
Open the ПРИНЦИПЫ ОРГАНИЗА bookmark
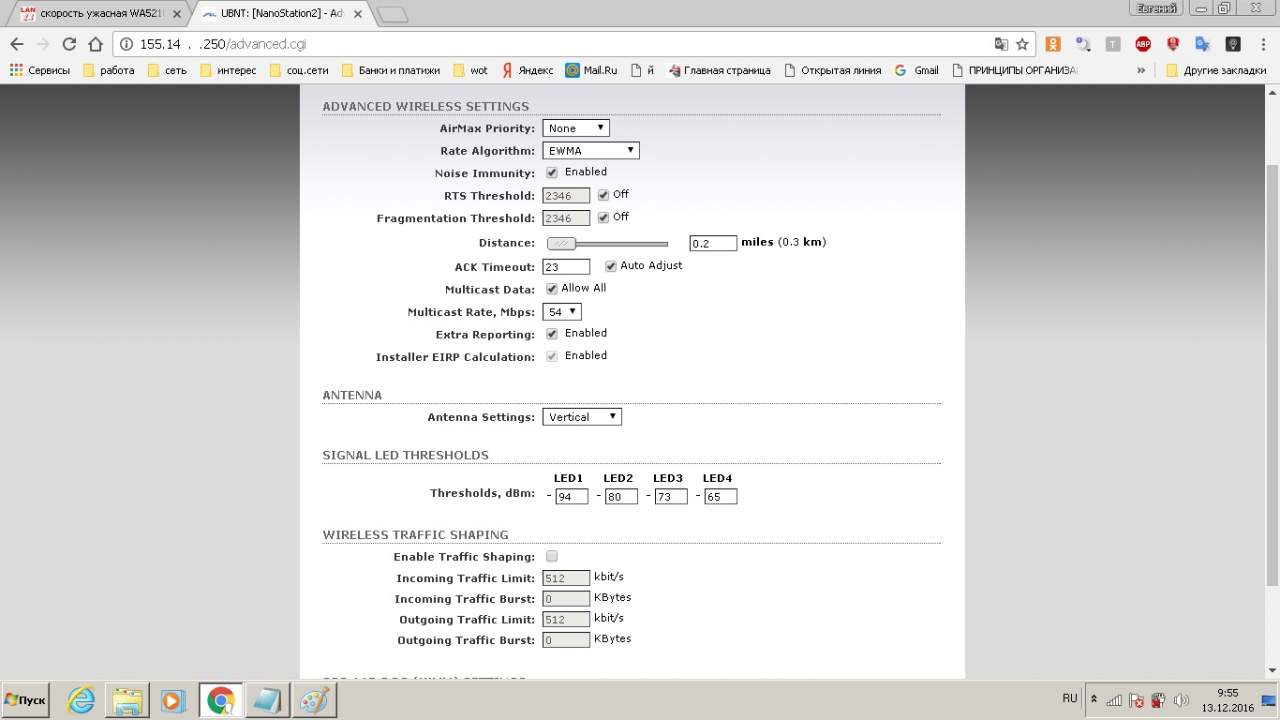(1015, 70)
